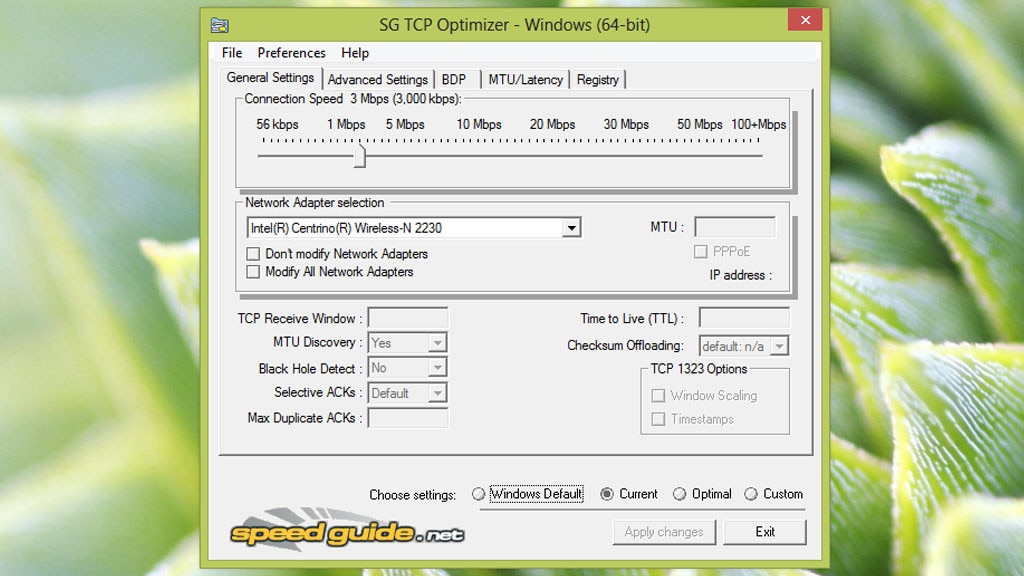The width and height of the screenshot is (1024, 576).
Task: Choose the Custom settings radio button
Action: 751,494
